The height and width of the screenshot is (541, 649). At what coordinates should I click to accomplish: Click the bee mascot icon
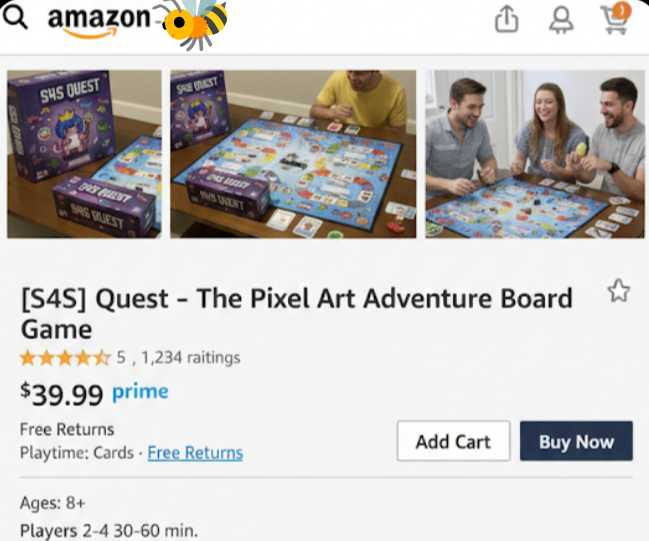pyautogui.click(x=195, y=20)
